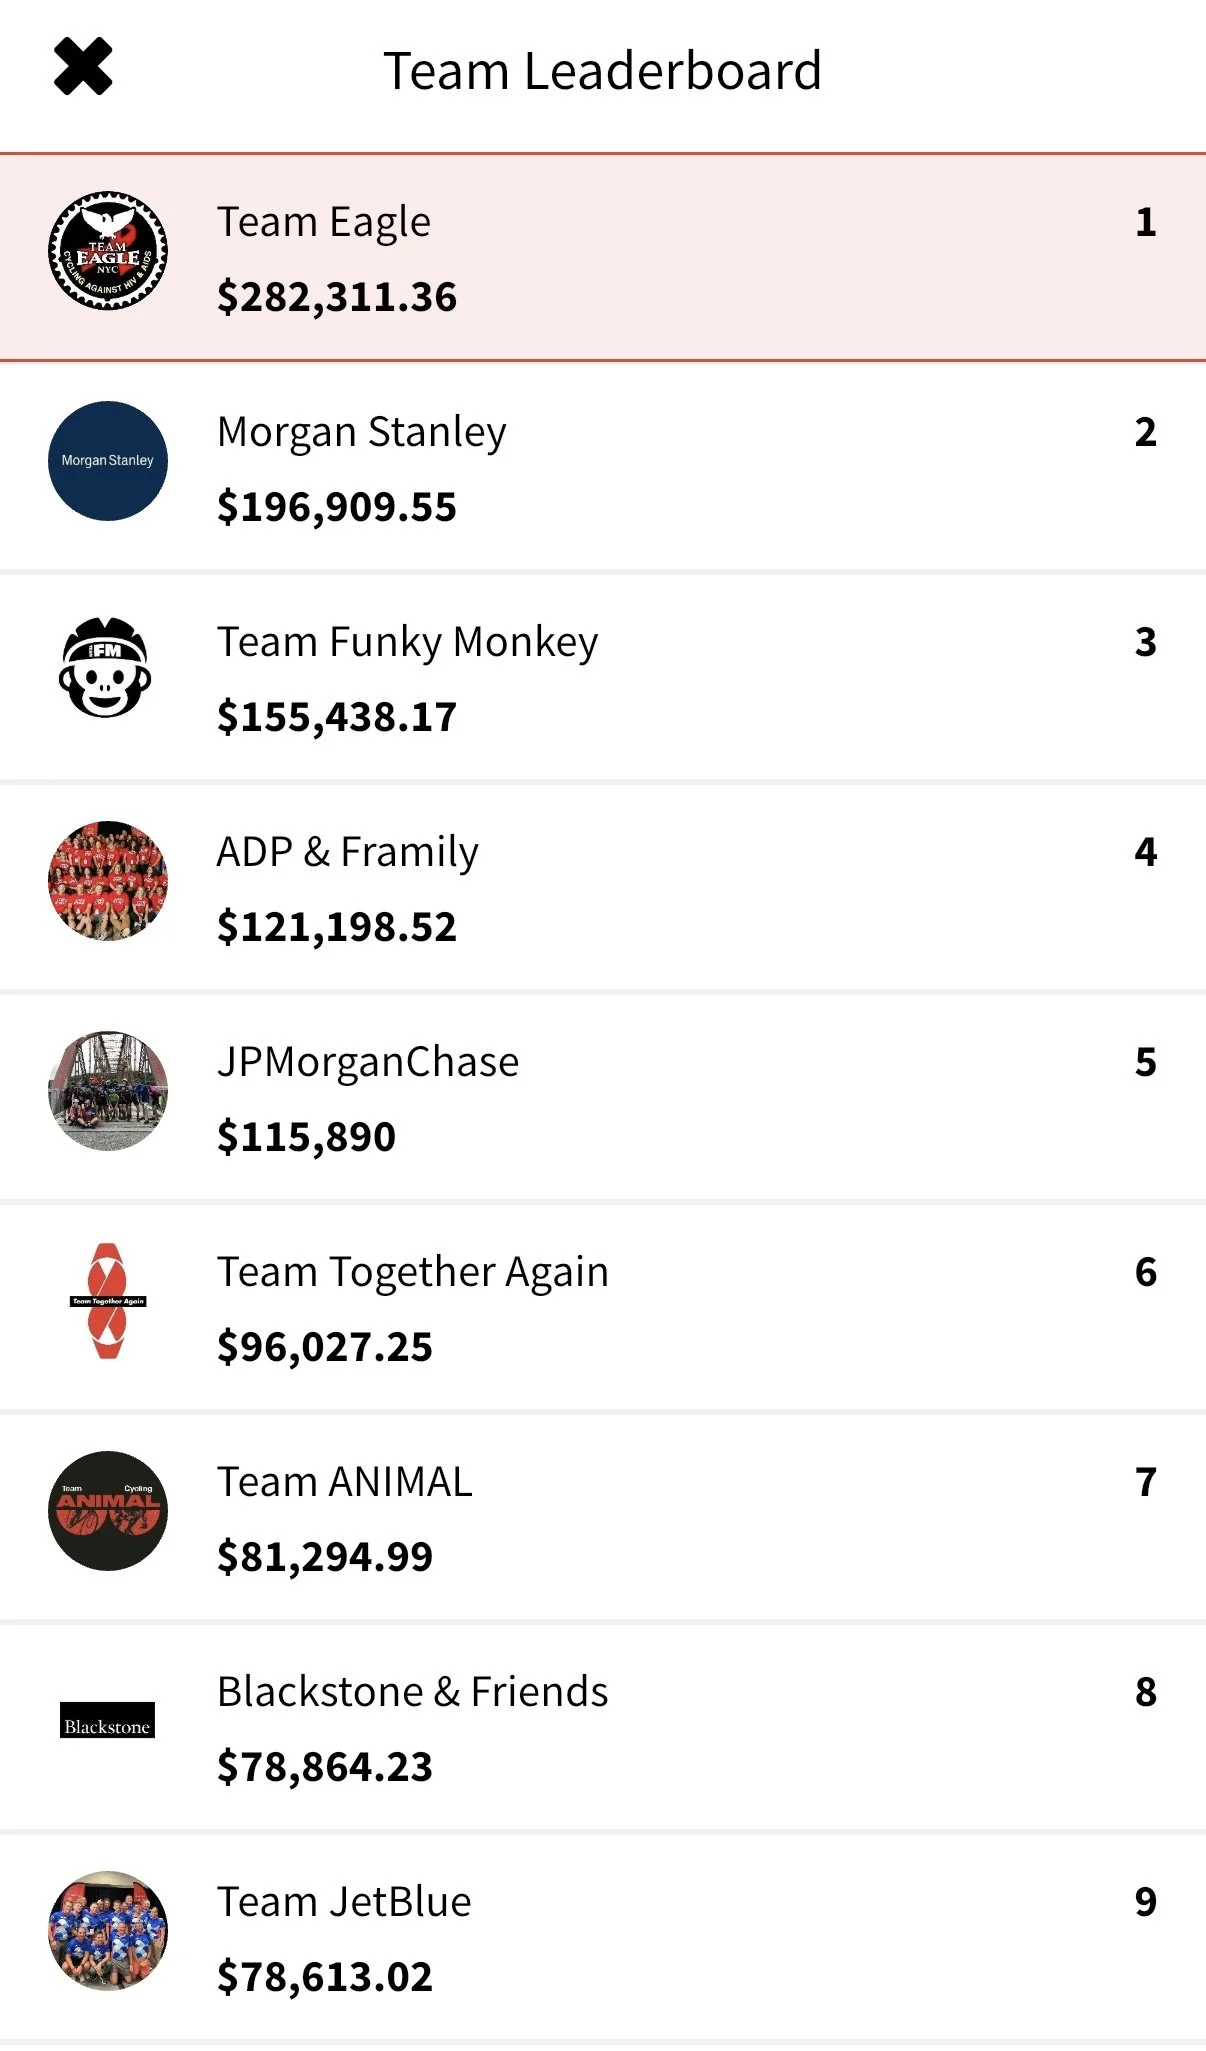The width and height of the screenshot is (1206, 2051).
Task: Open the Morgan Stanley team name
Action: pos(362,432)
